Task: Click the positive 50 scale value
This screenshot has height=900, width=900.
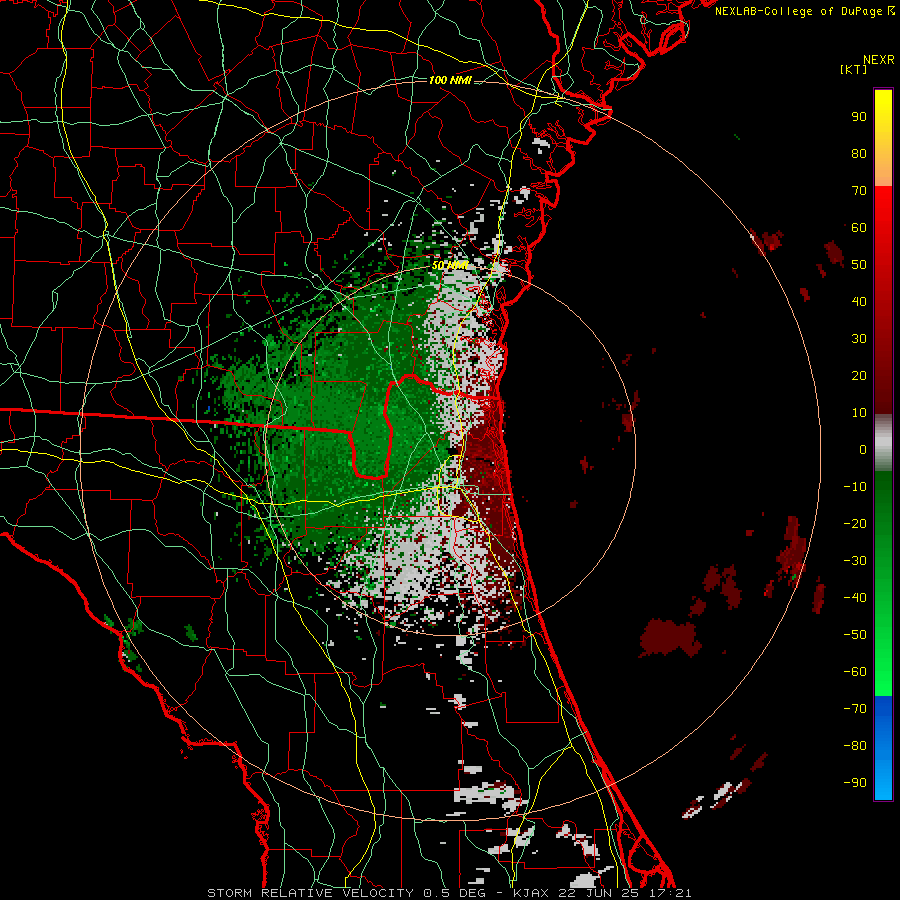Action: coord(859,265)
